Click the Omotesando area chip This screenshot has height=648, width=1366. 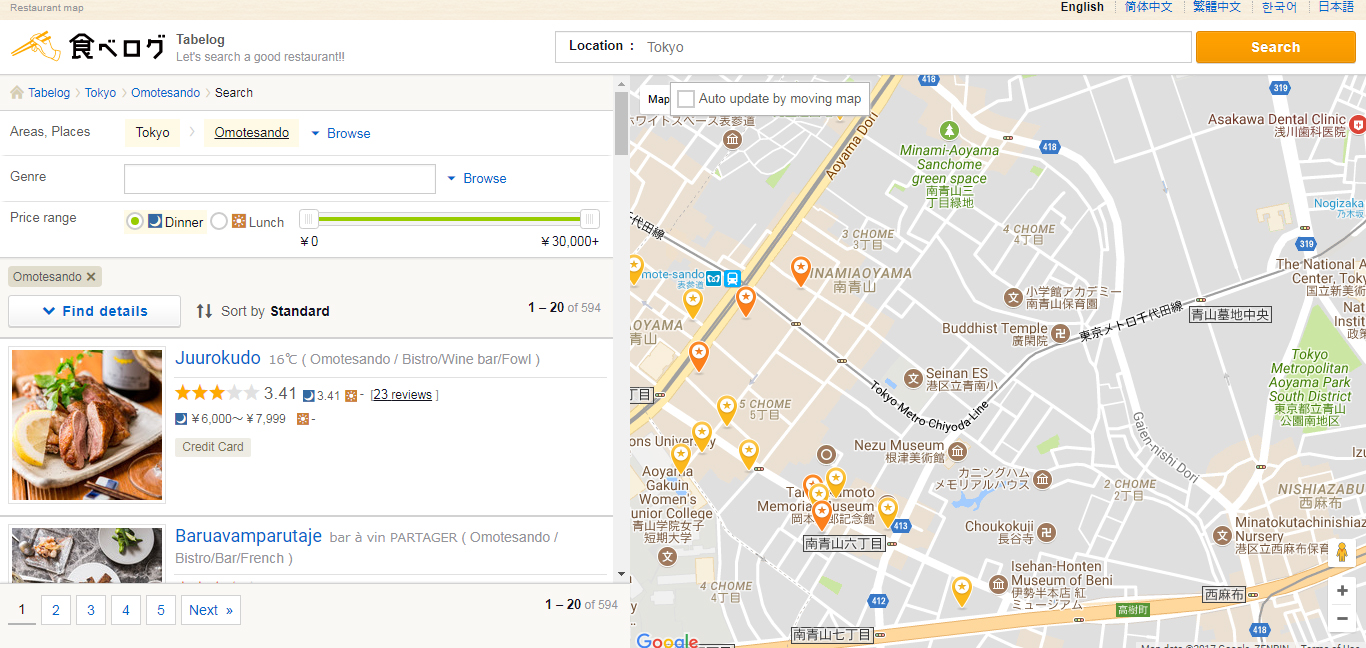pyautogui.click(x=252, y=133)
